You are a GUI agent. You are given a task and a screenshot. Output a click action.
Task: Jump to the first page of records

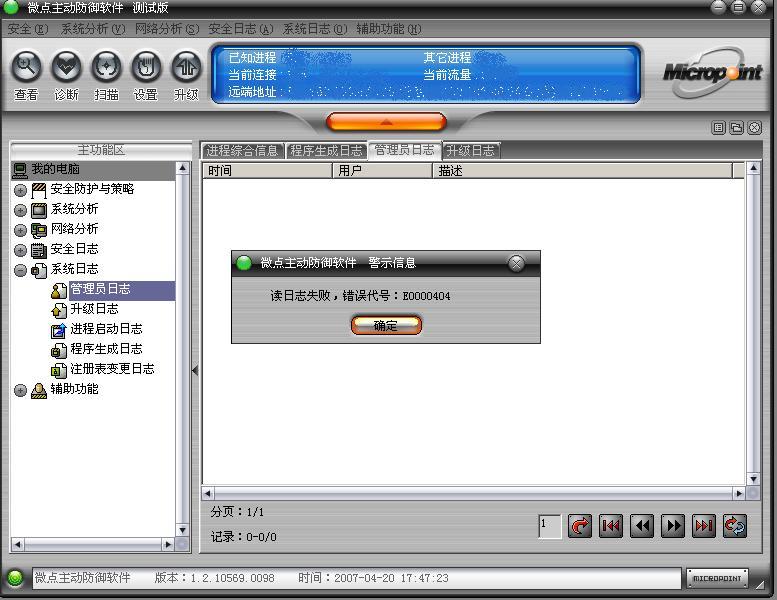point(610,526)
